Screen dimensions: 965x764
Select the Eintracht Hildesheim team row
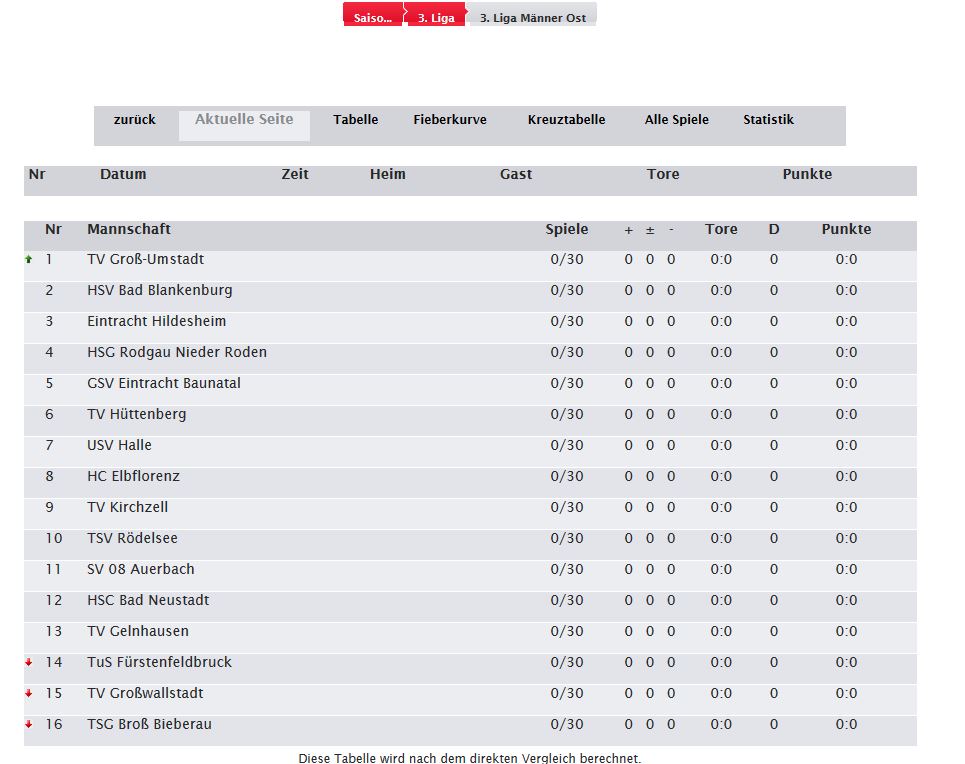click(157, 321)
